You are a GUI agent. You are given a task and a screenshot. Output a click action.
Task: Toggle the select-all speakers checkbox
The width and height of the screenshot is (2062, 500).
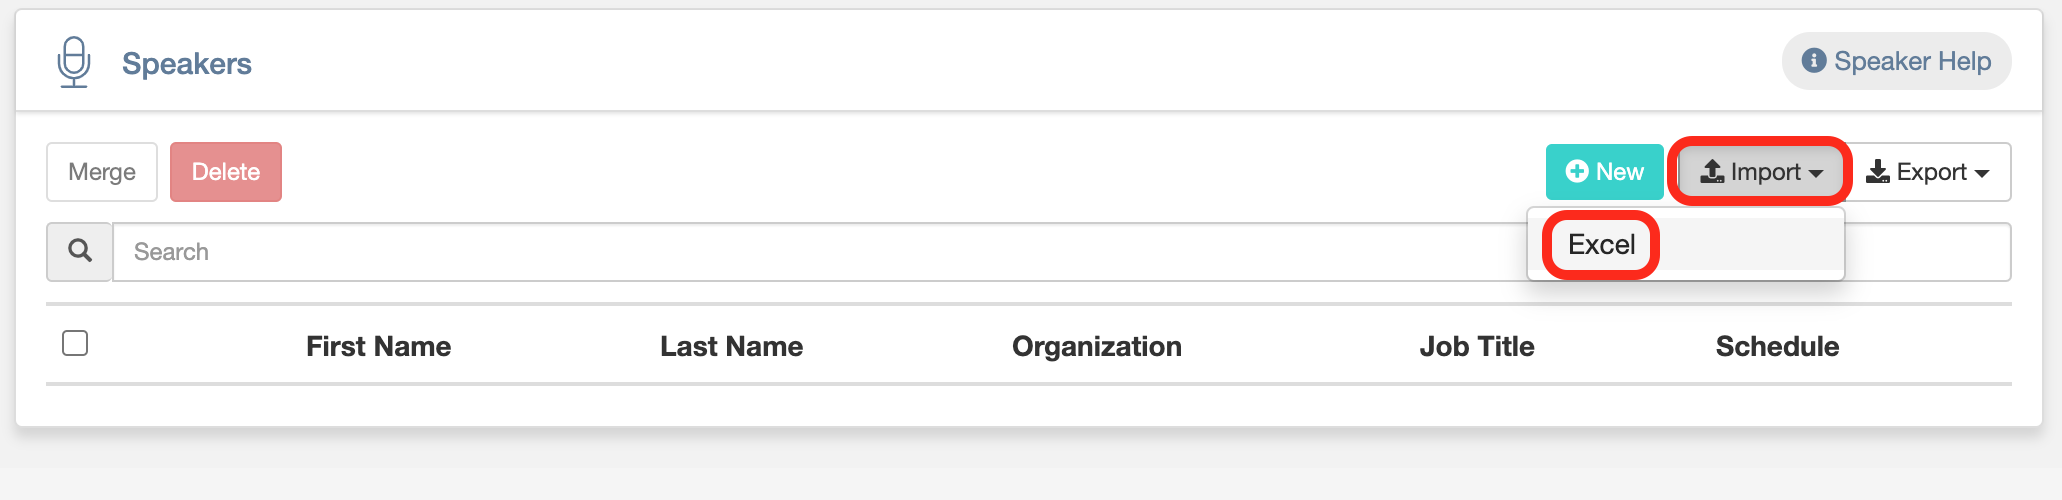pos(75,343)
